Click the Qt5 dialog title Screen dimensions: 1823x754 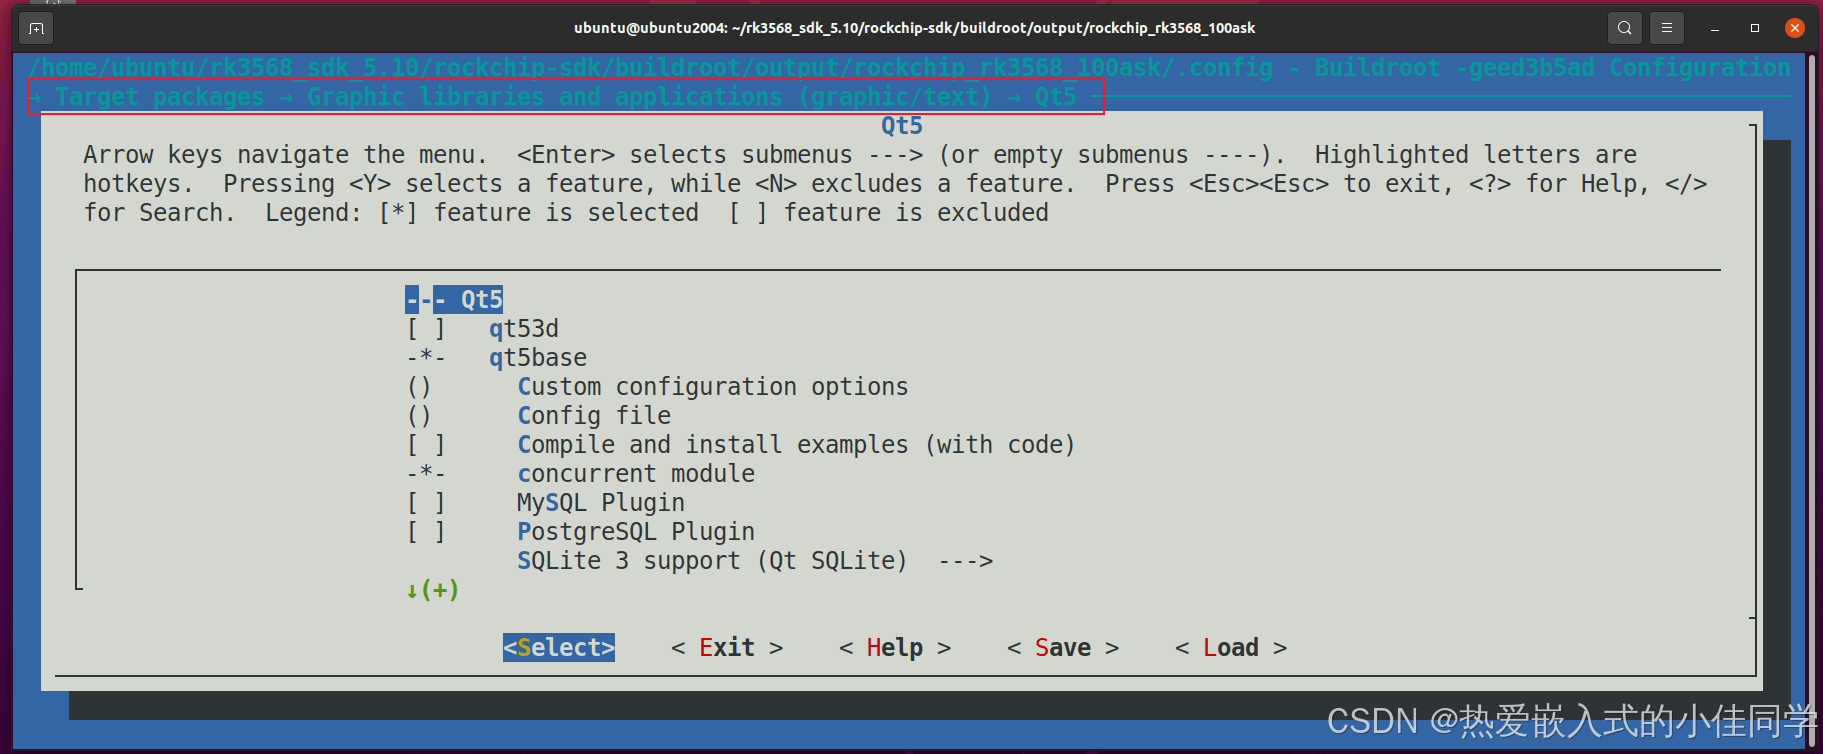point(902,126)
